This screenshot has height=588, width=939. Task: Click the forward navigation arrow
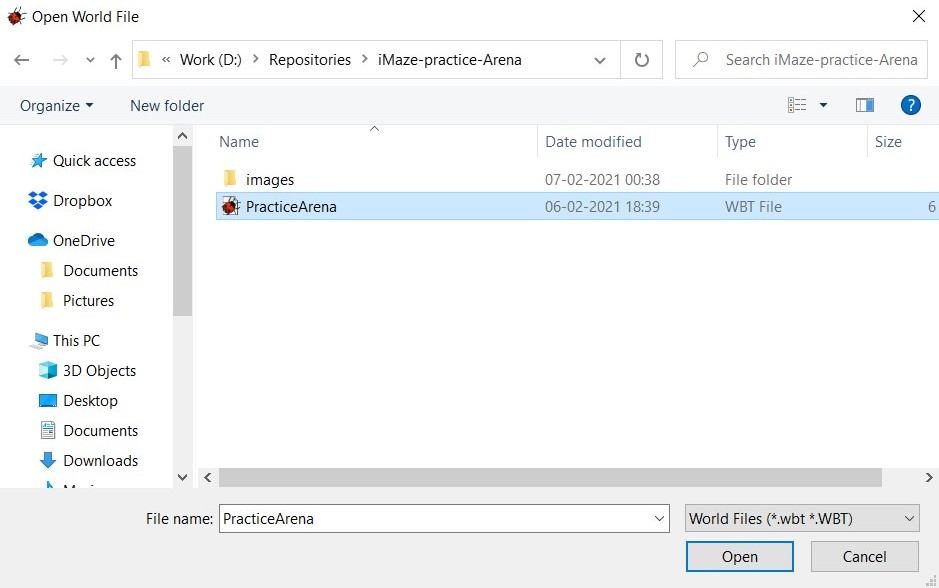[x=60, y=60]
